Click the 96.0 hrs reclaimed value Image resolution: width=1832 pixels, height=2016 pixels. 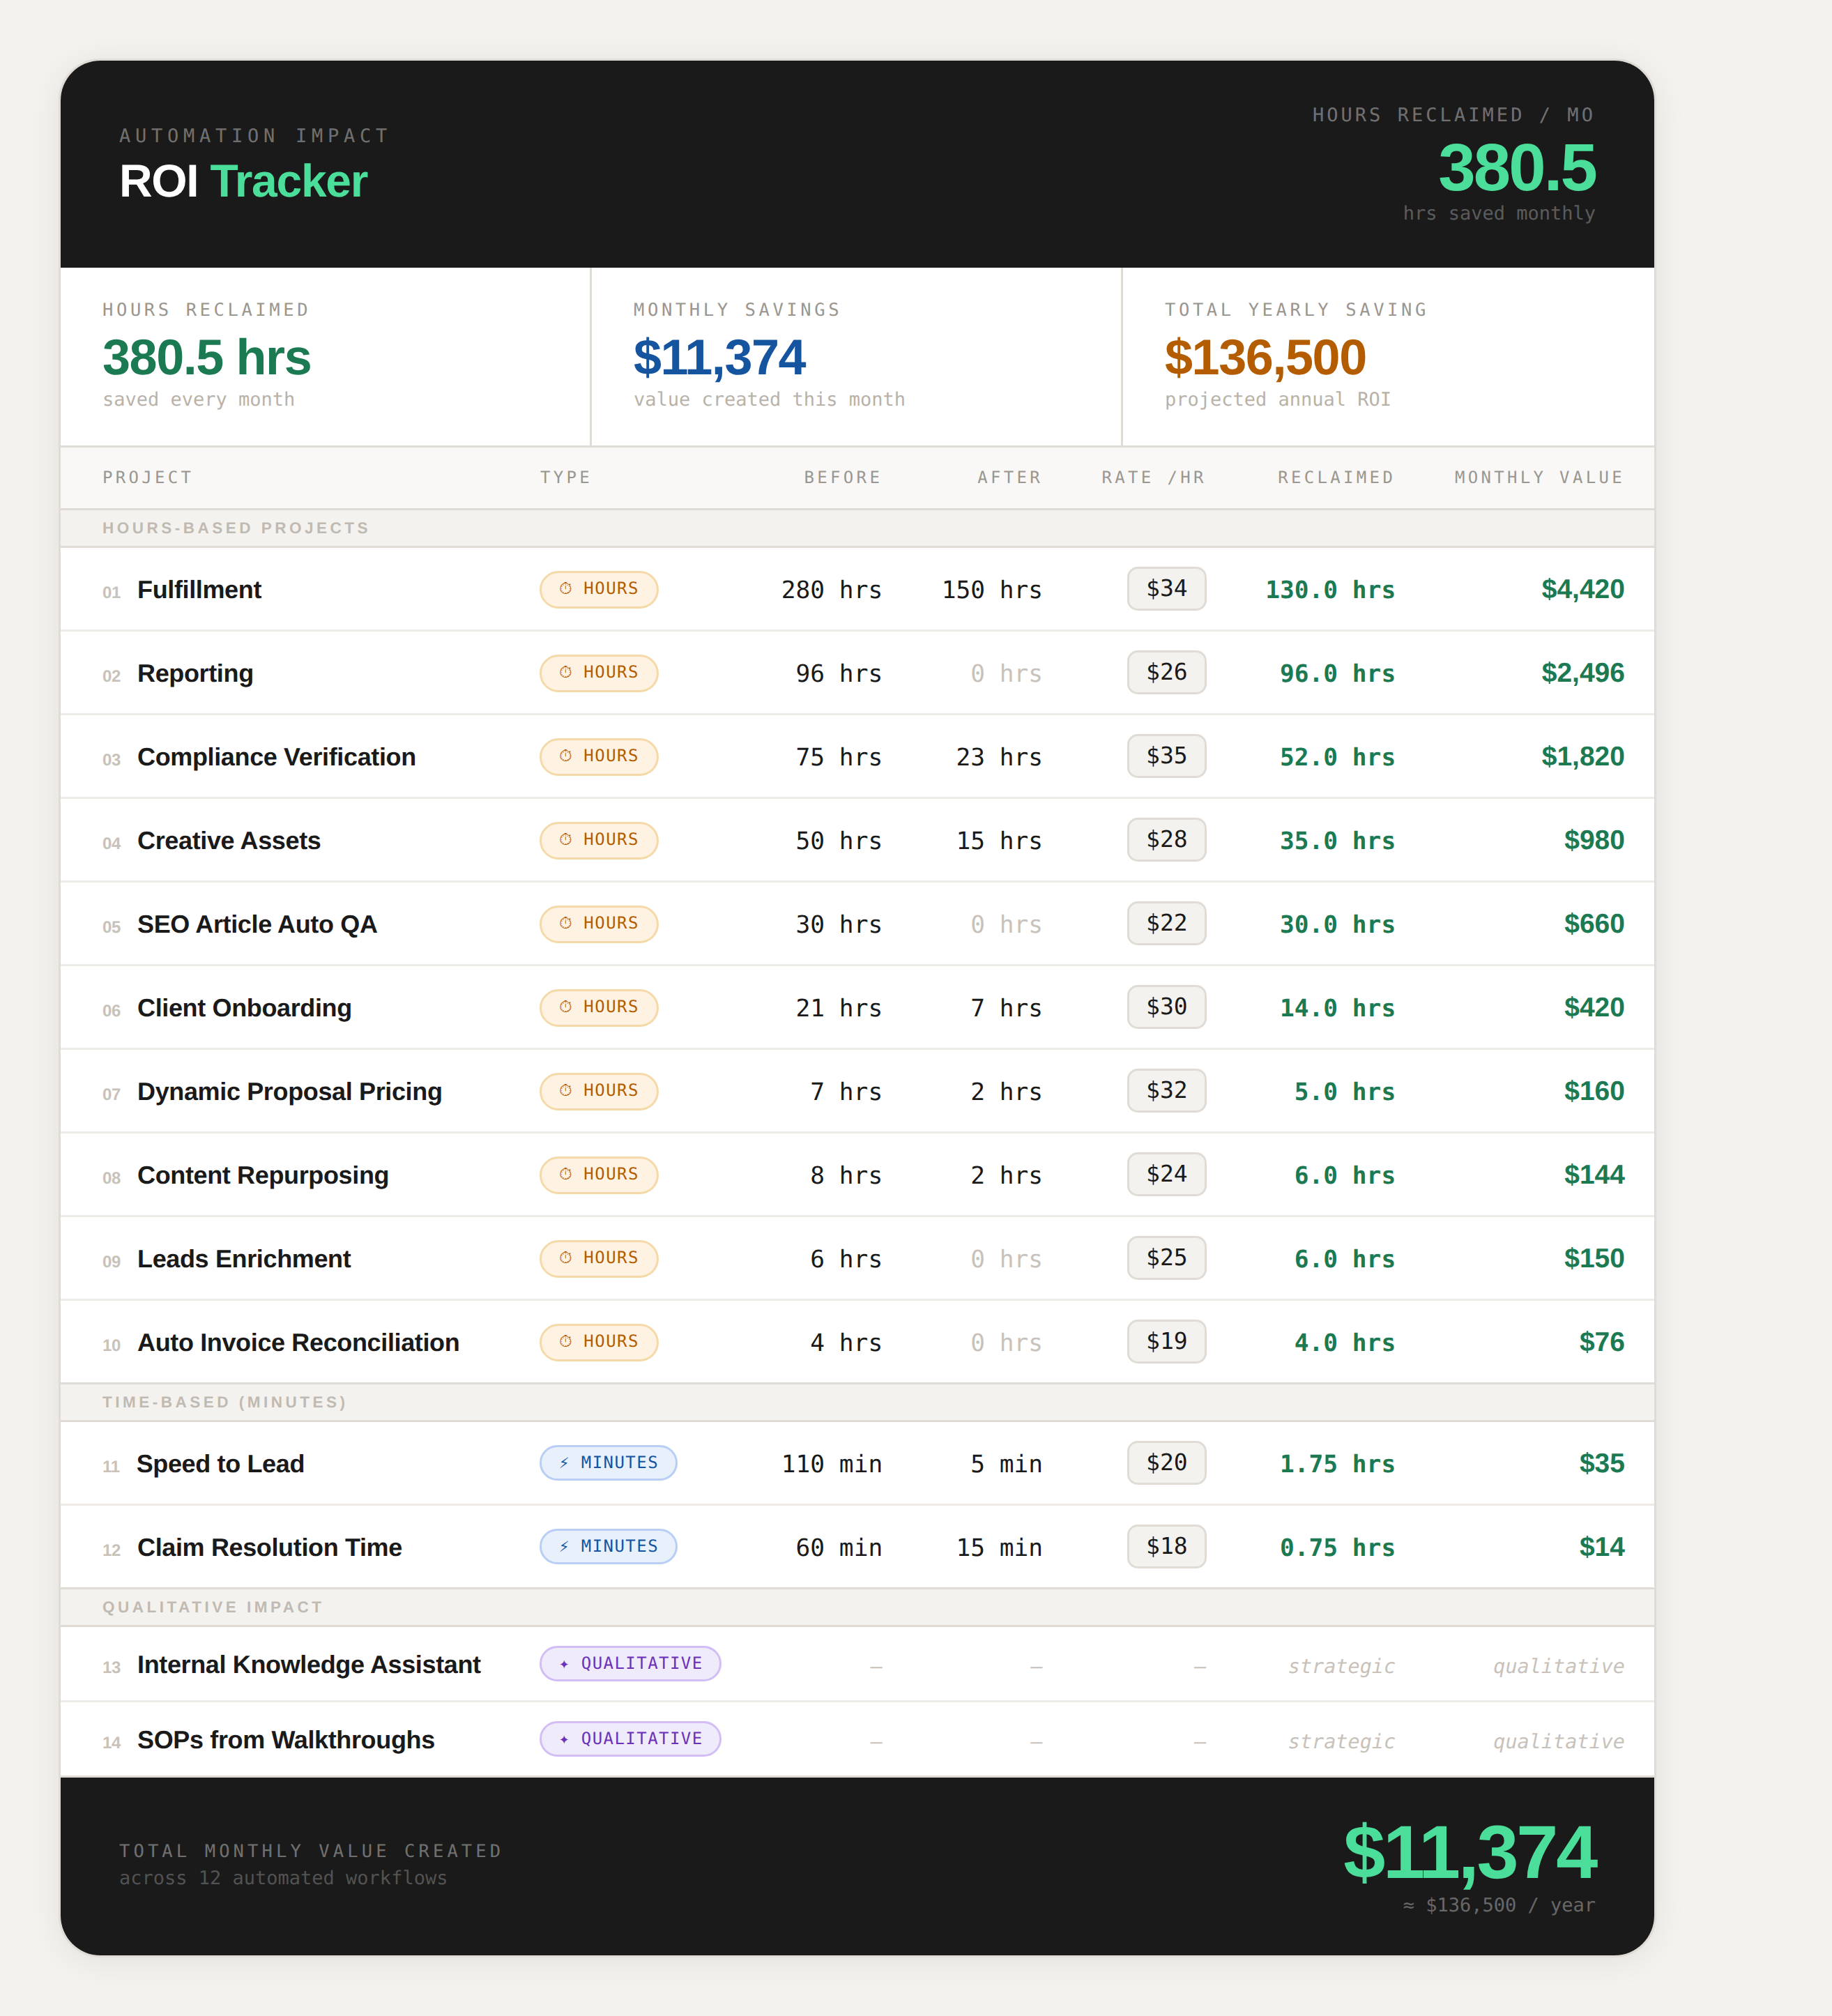1337,674
